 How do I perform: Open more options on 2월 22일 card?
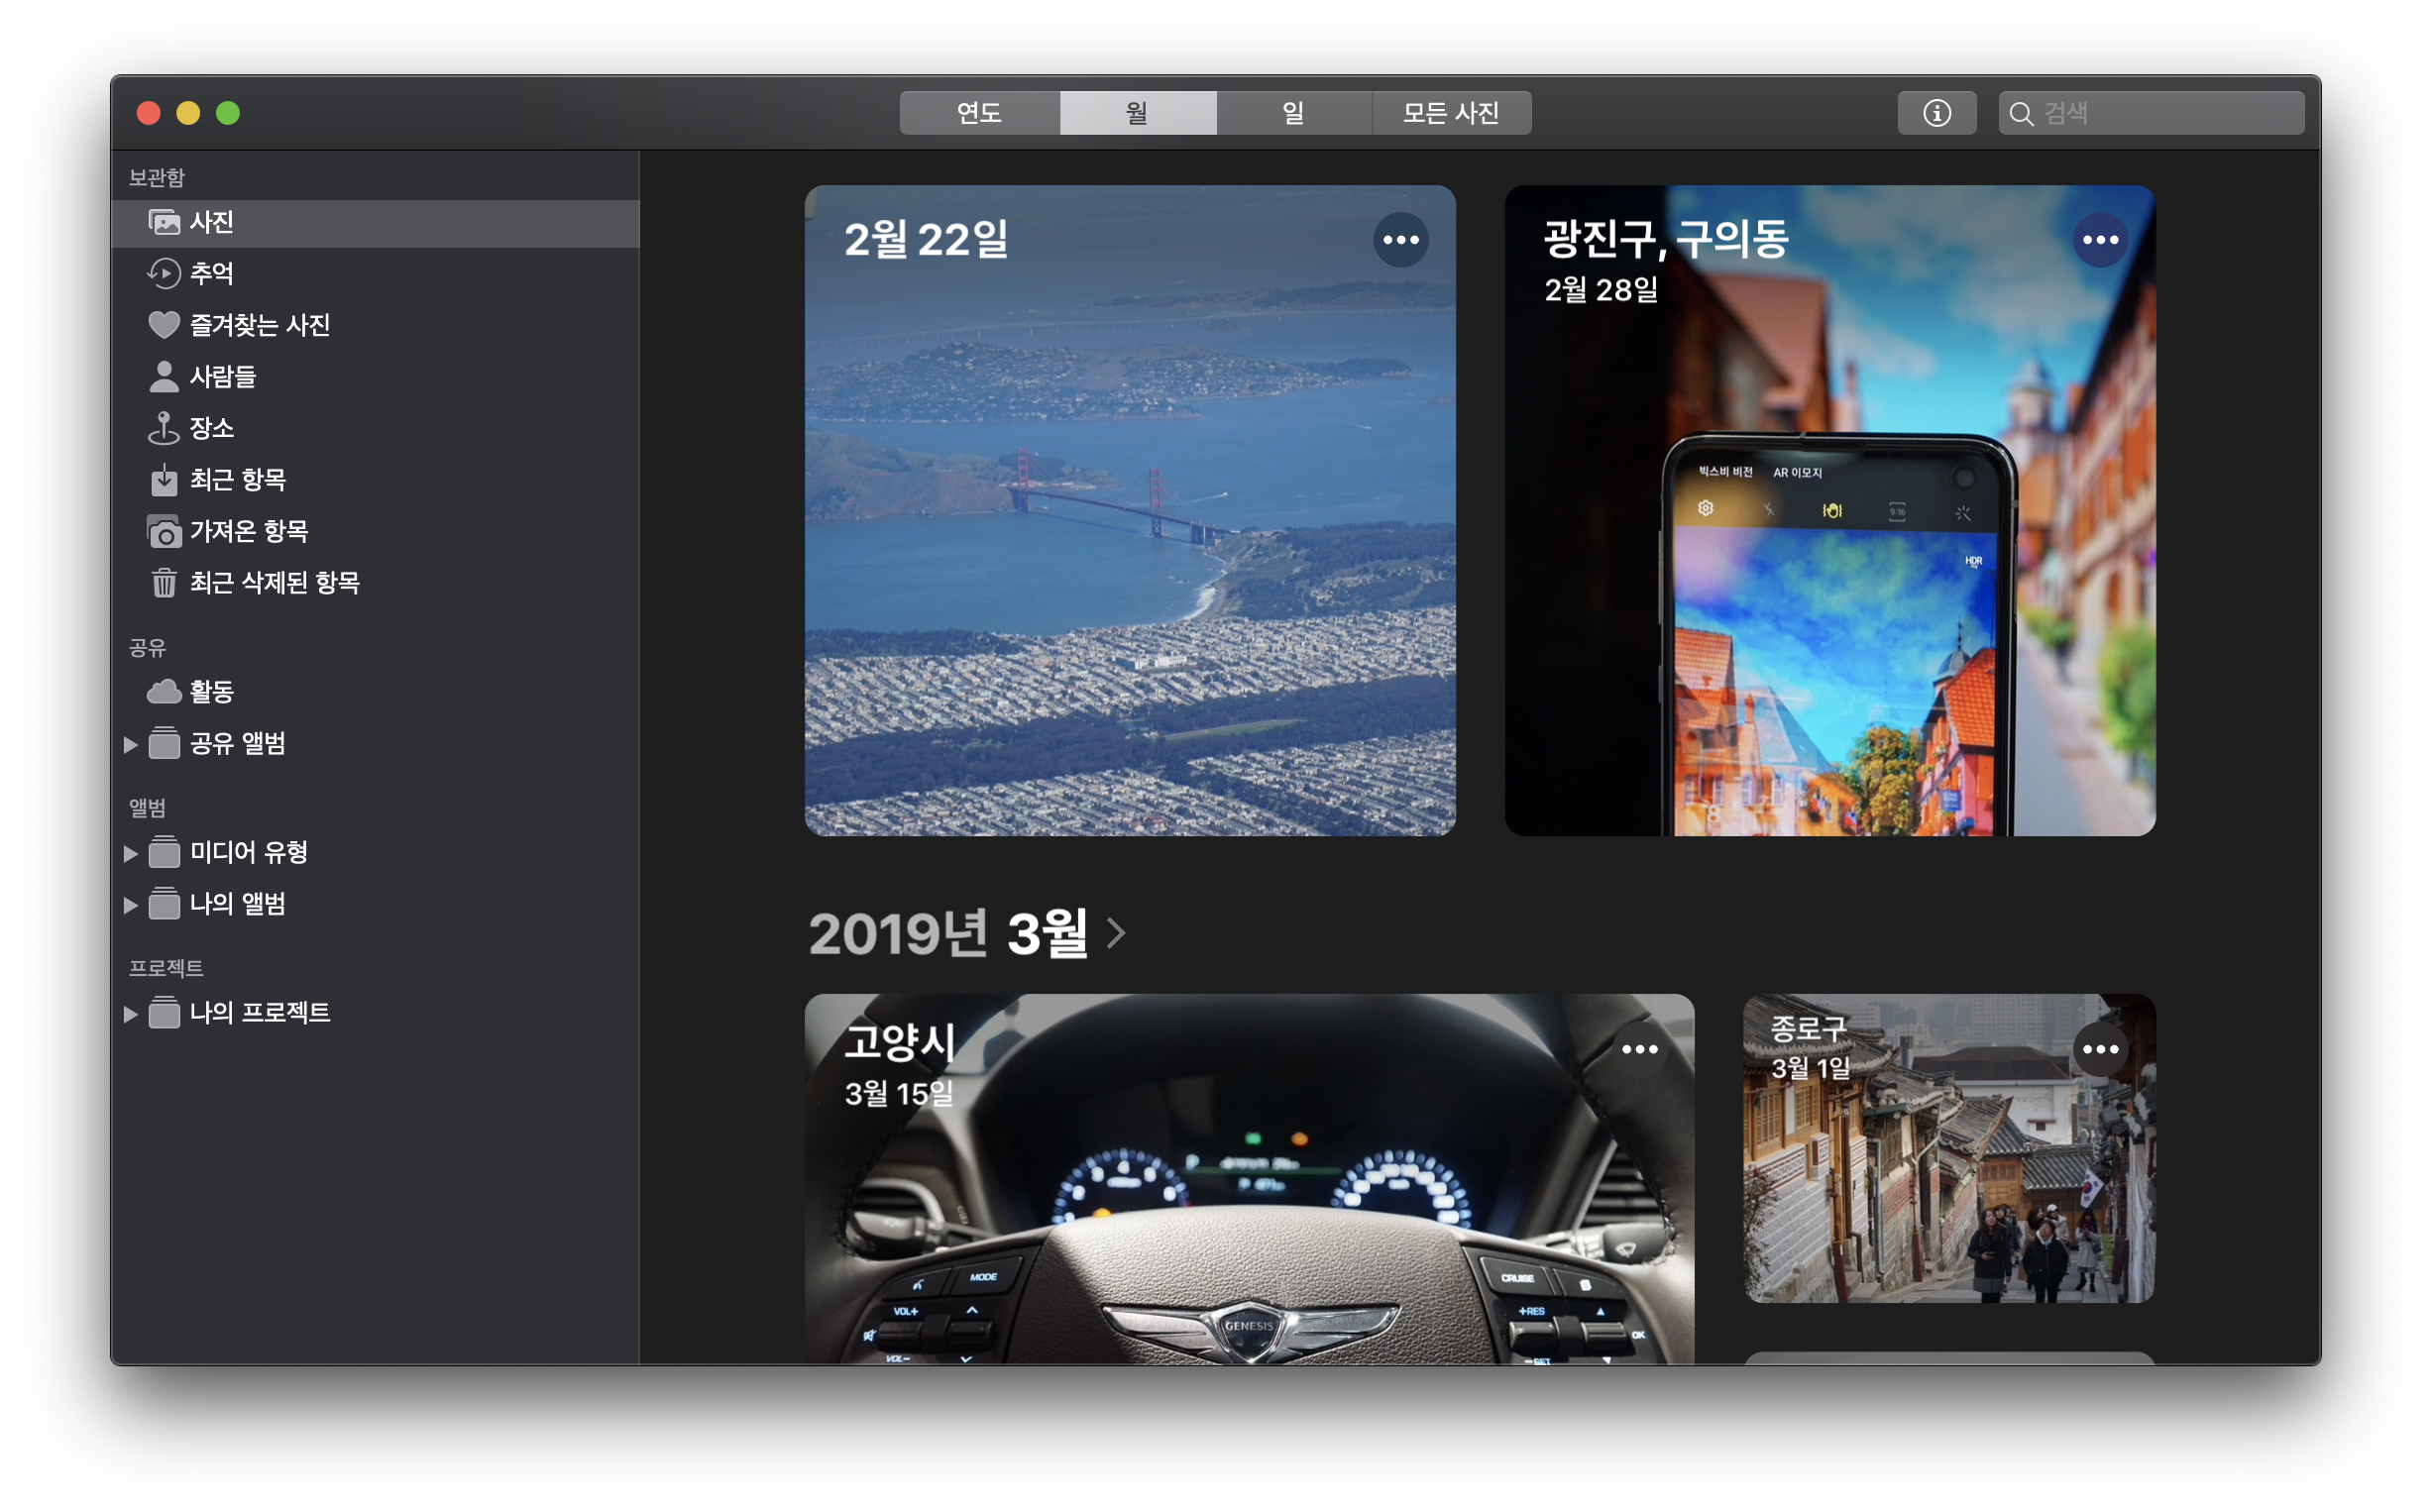(1400, 240)
